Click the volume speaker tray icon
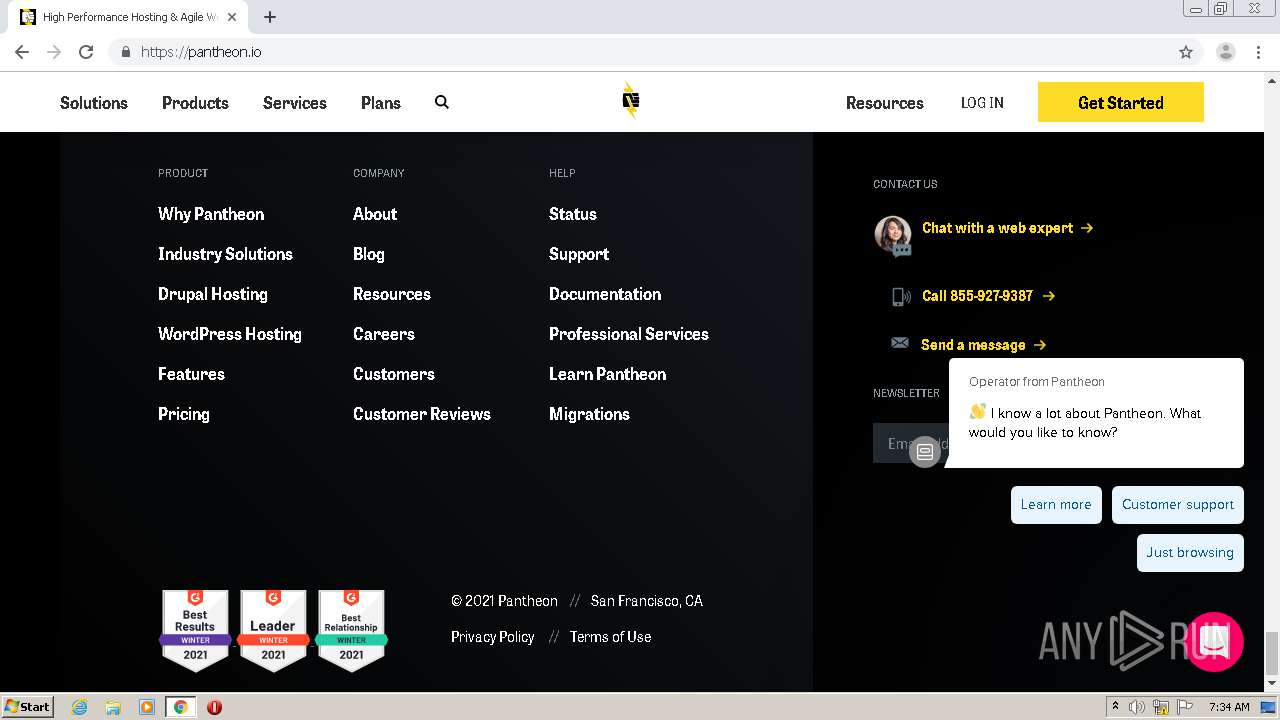Viewport: 1280px width, 720px height. tap(1137, 707)
